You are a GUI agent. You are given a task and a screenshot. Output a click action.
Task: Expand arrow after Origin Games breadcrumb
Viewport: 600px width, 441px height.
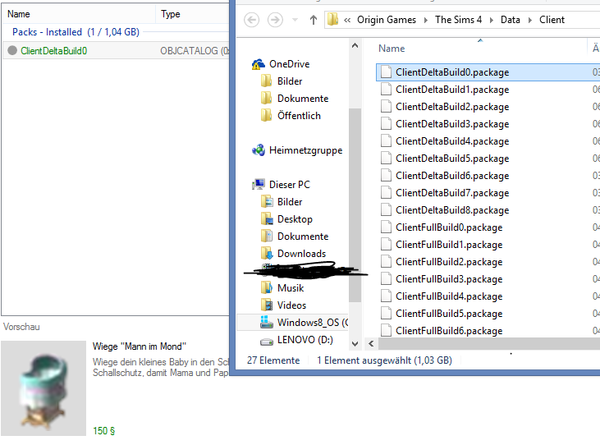pos(426,20)
